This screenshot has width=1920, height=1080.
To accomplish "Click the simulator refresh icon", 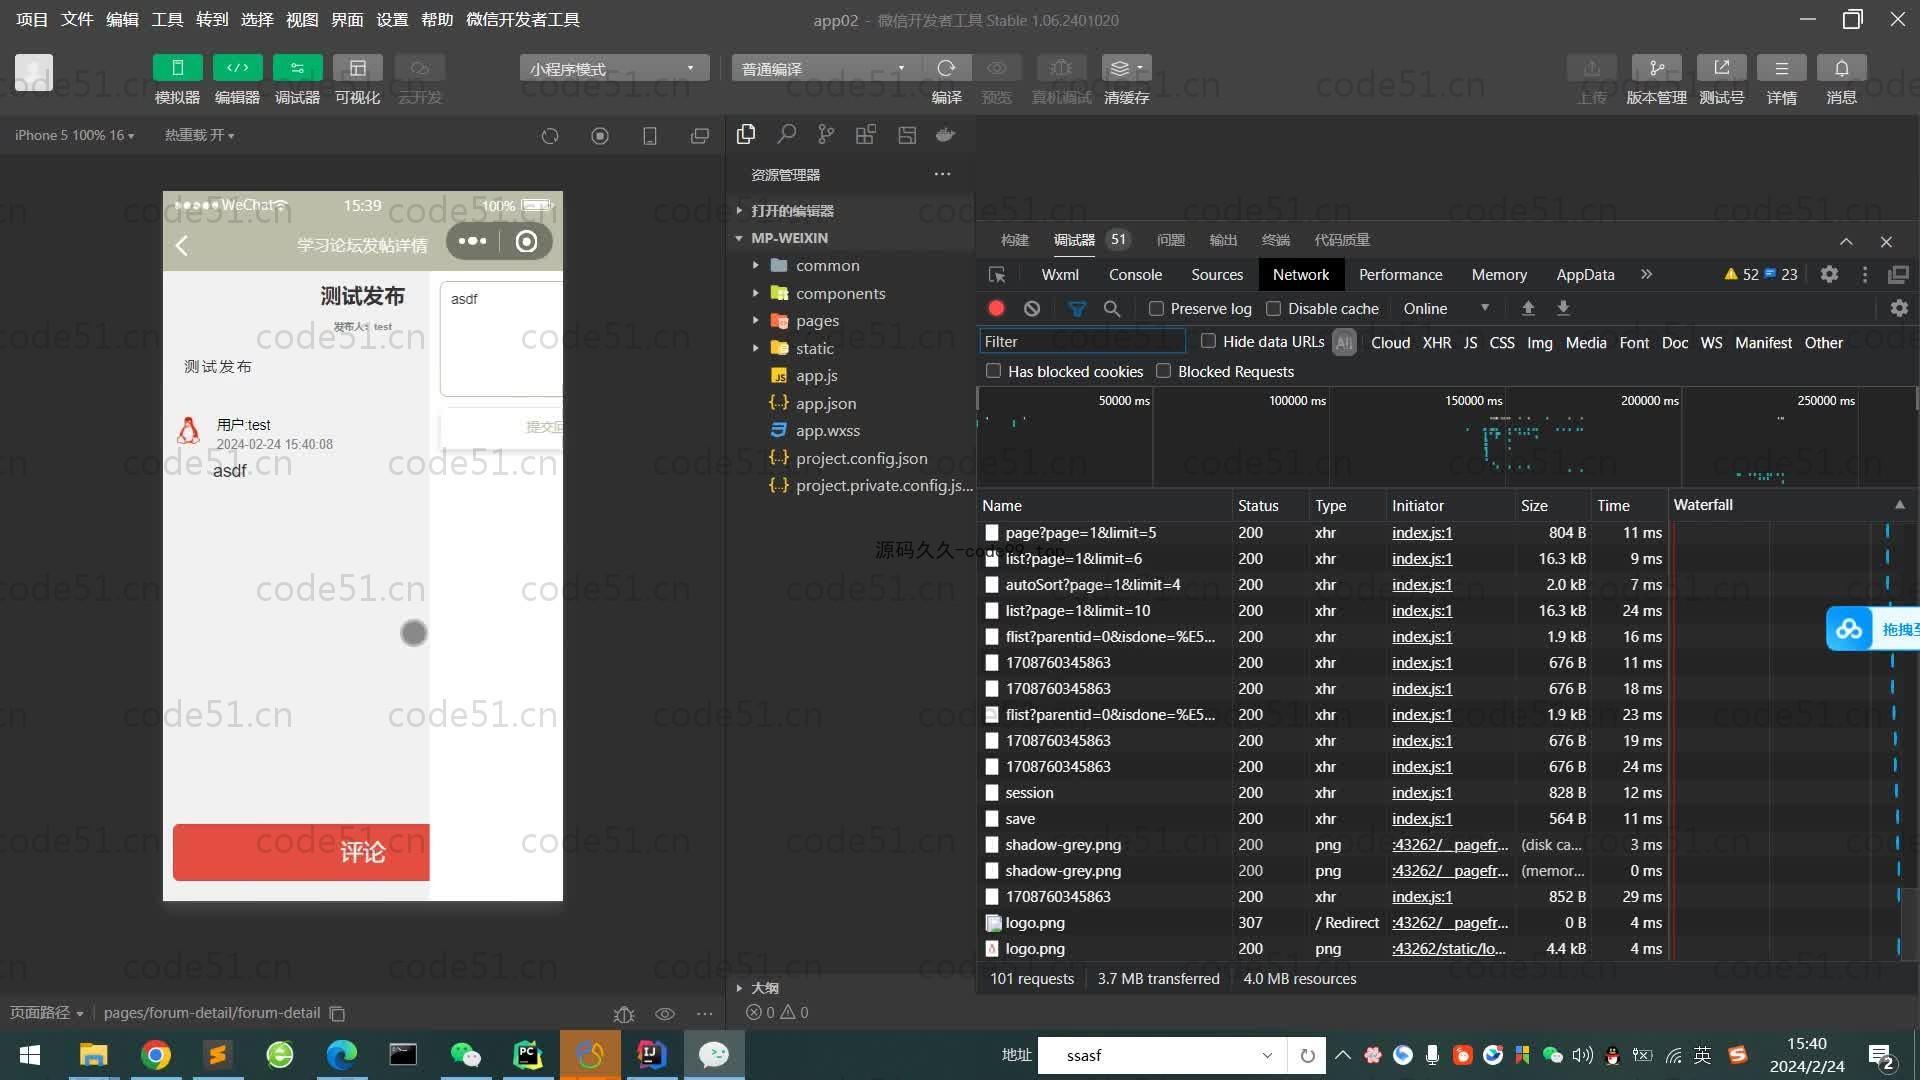I will click(549, 136).
